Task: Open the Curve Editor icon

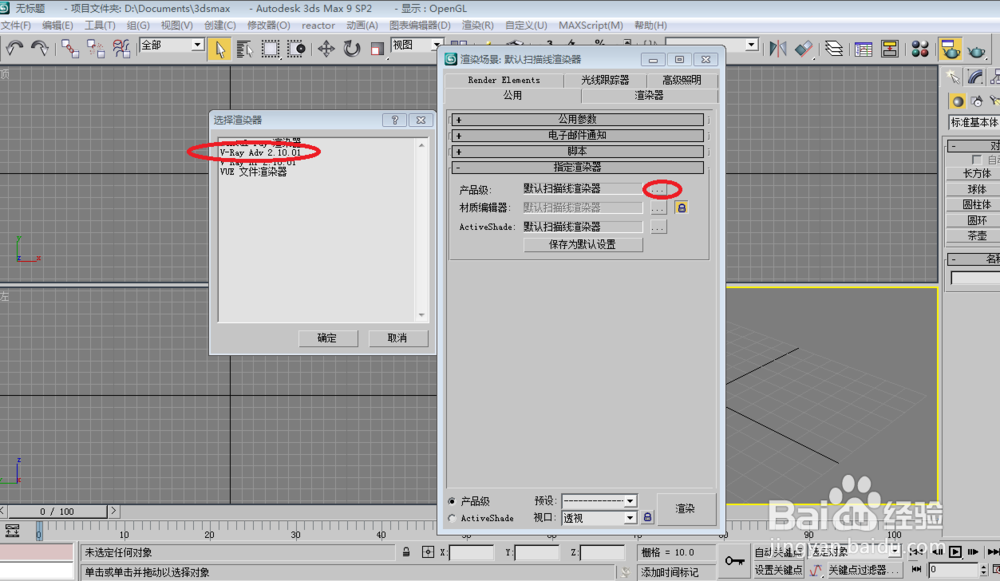Action: pyautogui.click(x=864, y=48)
